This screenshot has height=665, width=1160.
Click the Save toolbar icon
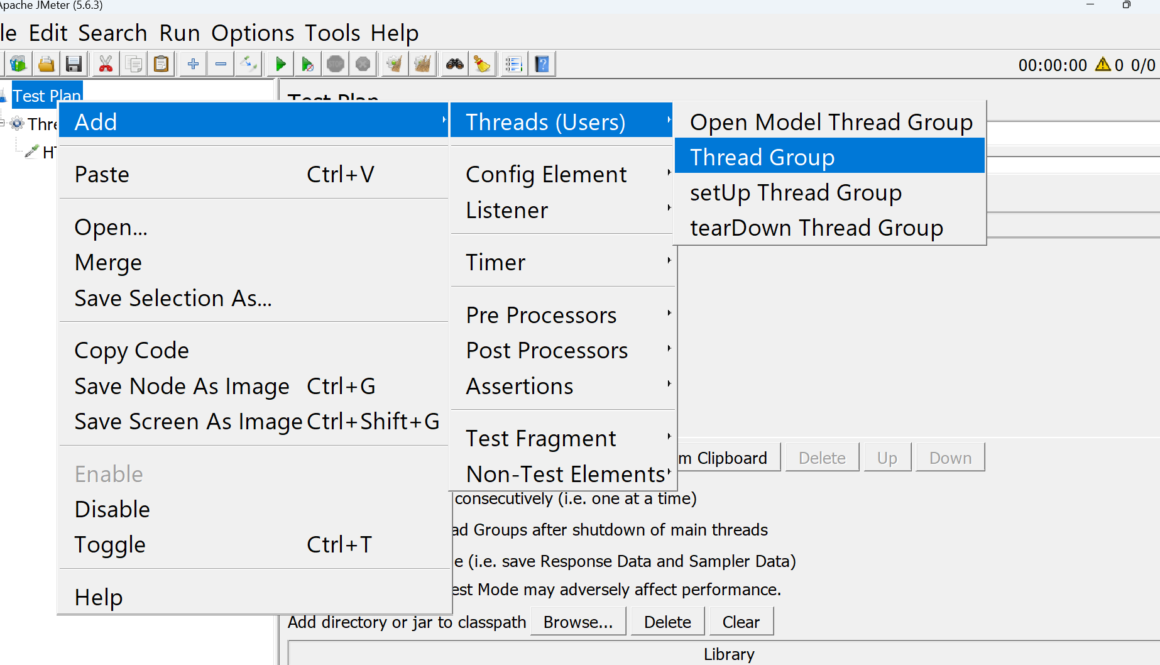click(x=74, y=64)
